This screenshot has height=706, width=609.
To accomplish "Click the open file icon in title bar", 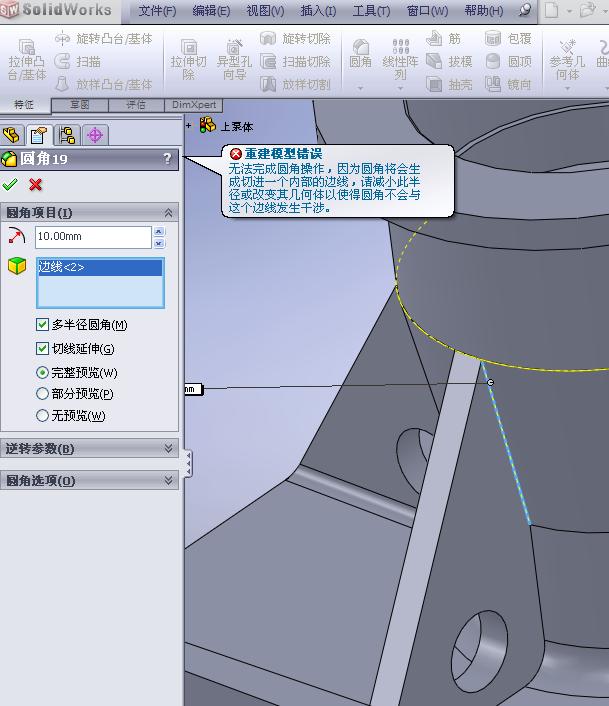I will [586, 10].
